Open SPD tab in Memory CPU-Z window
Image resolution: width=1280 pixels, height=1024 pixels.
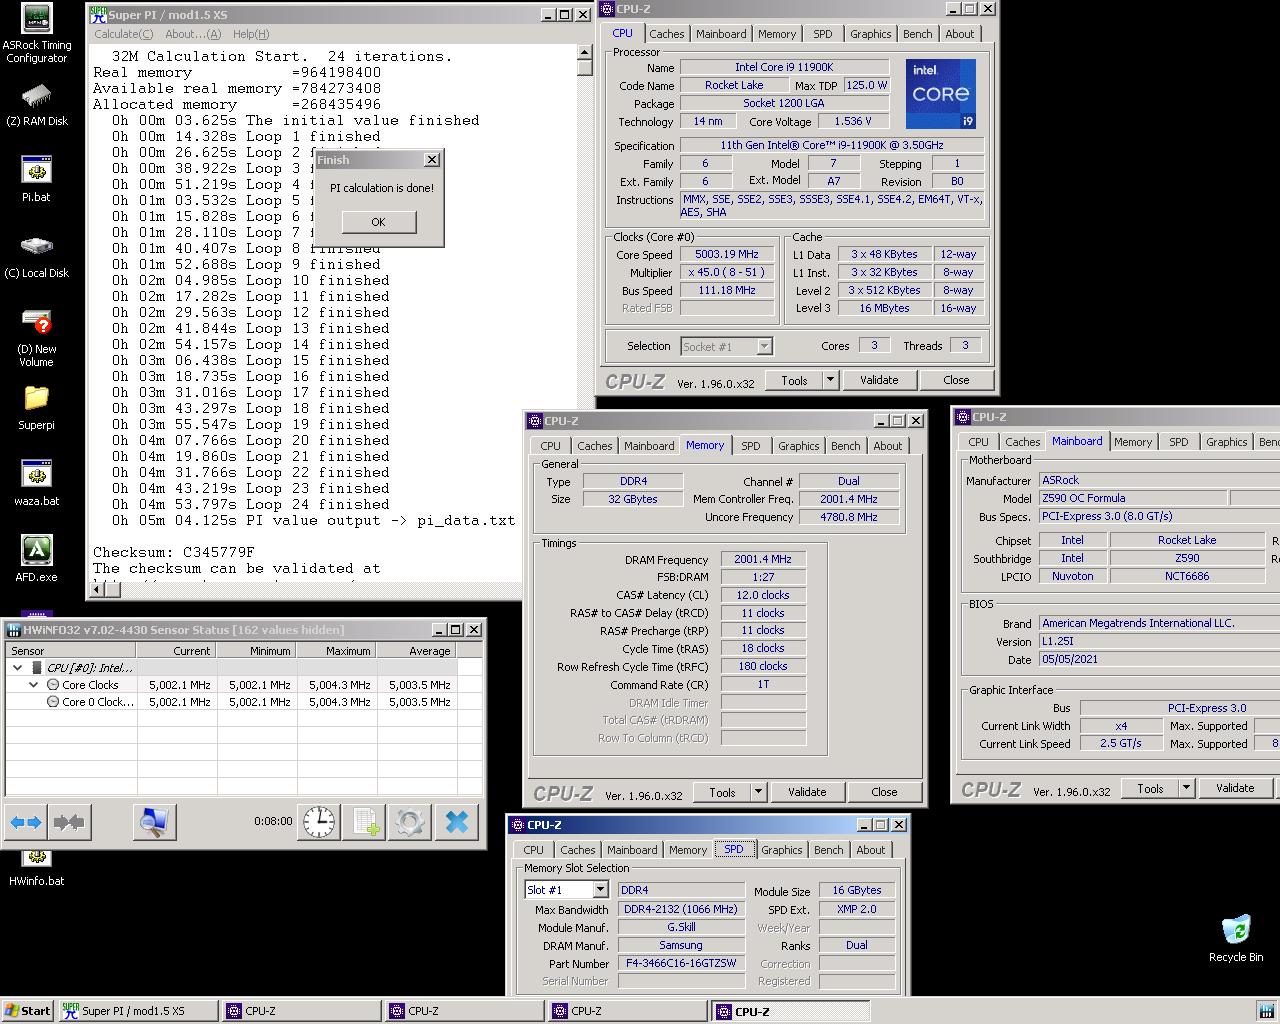pos(750,446)
